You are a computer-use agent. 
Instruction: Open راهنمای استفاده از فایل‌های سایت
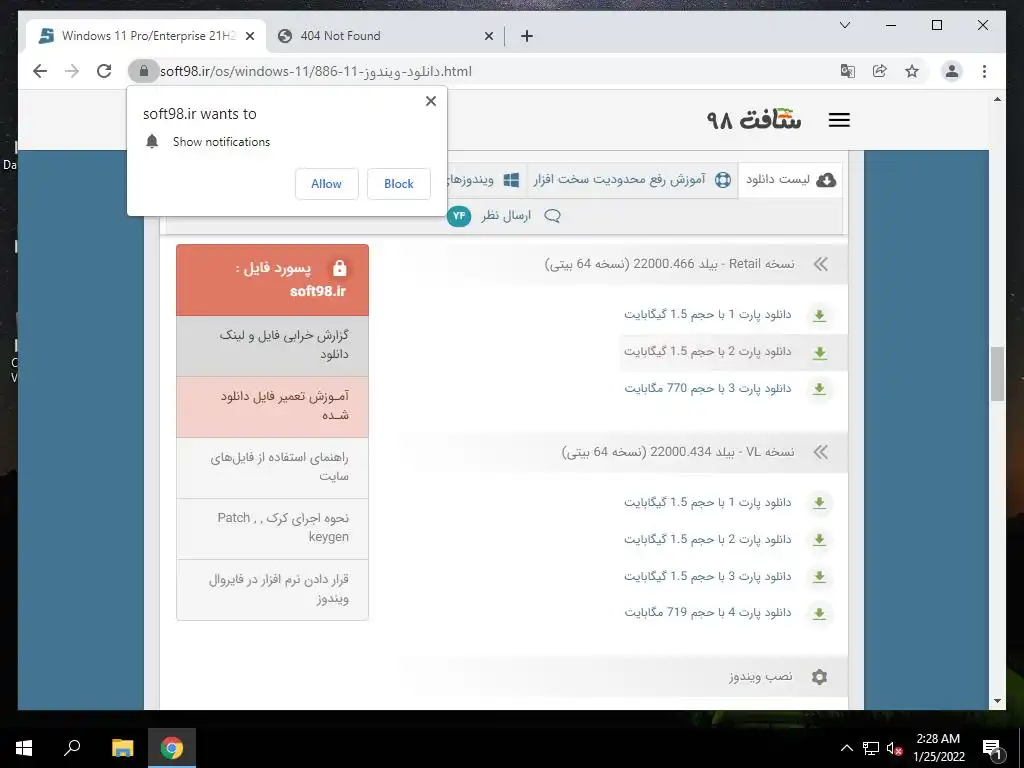[x=272, y=468]
